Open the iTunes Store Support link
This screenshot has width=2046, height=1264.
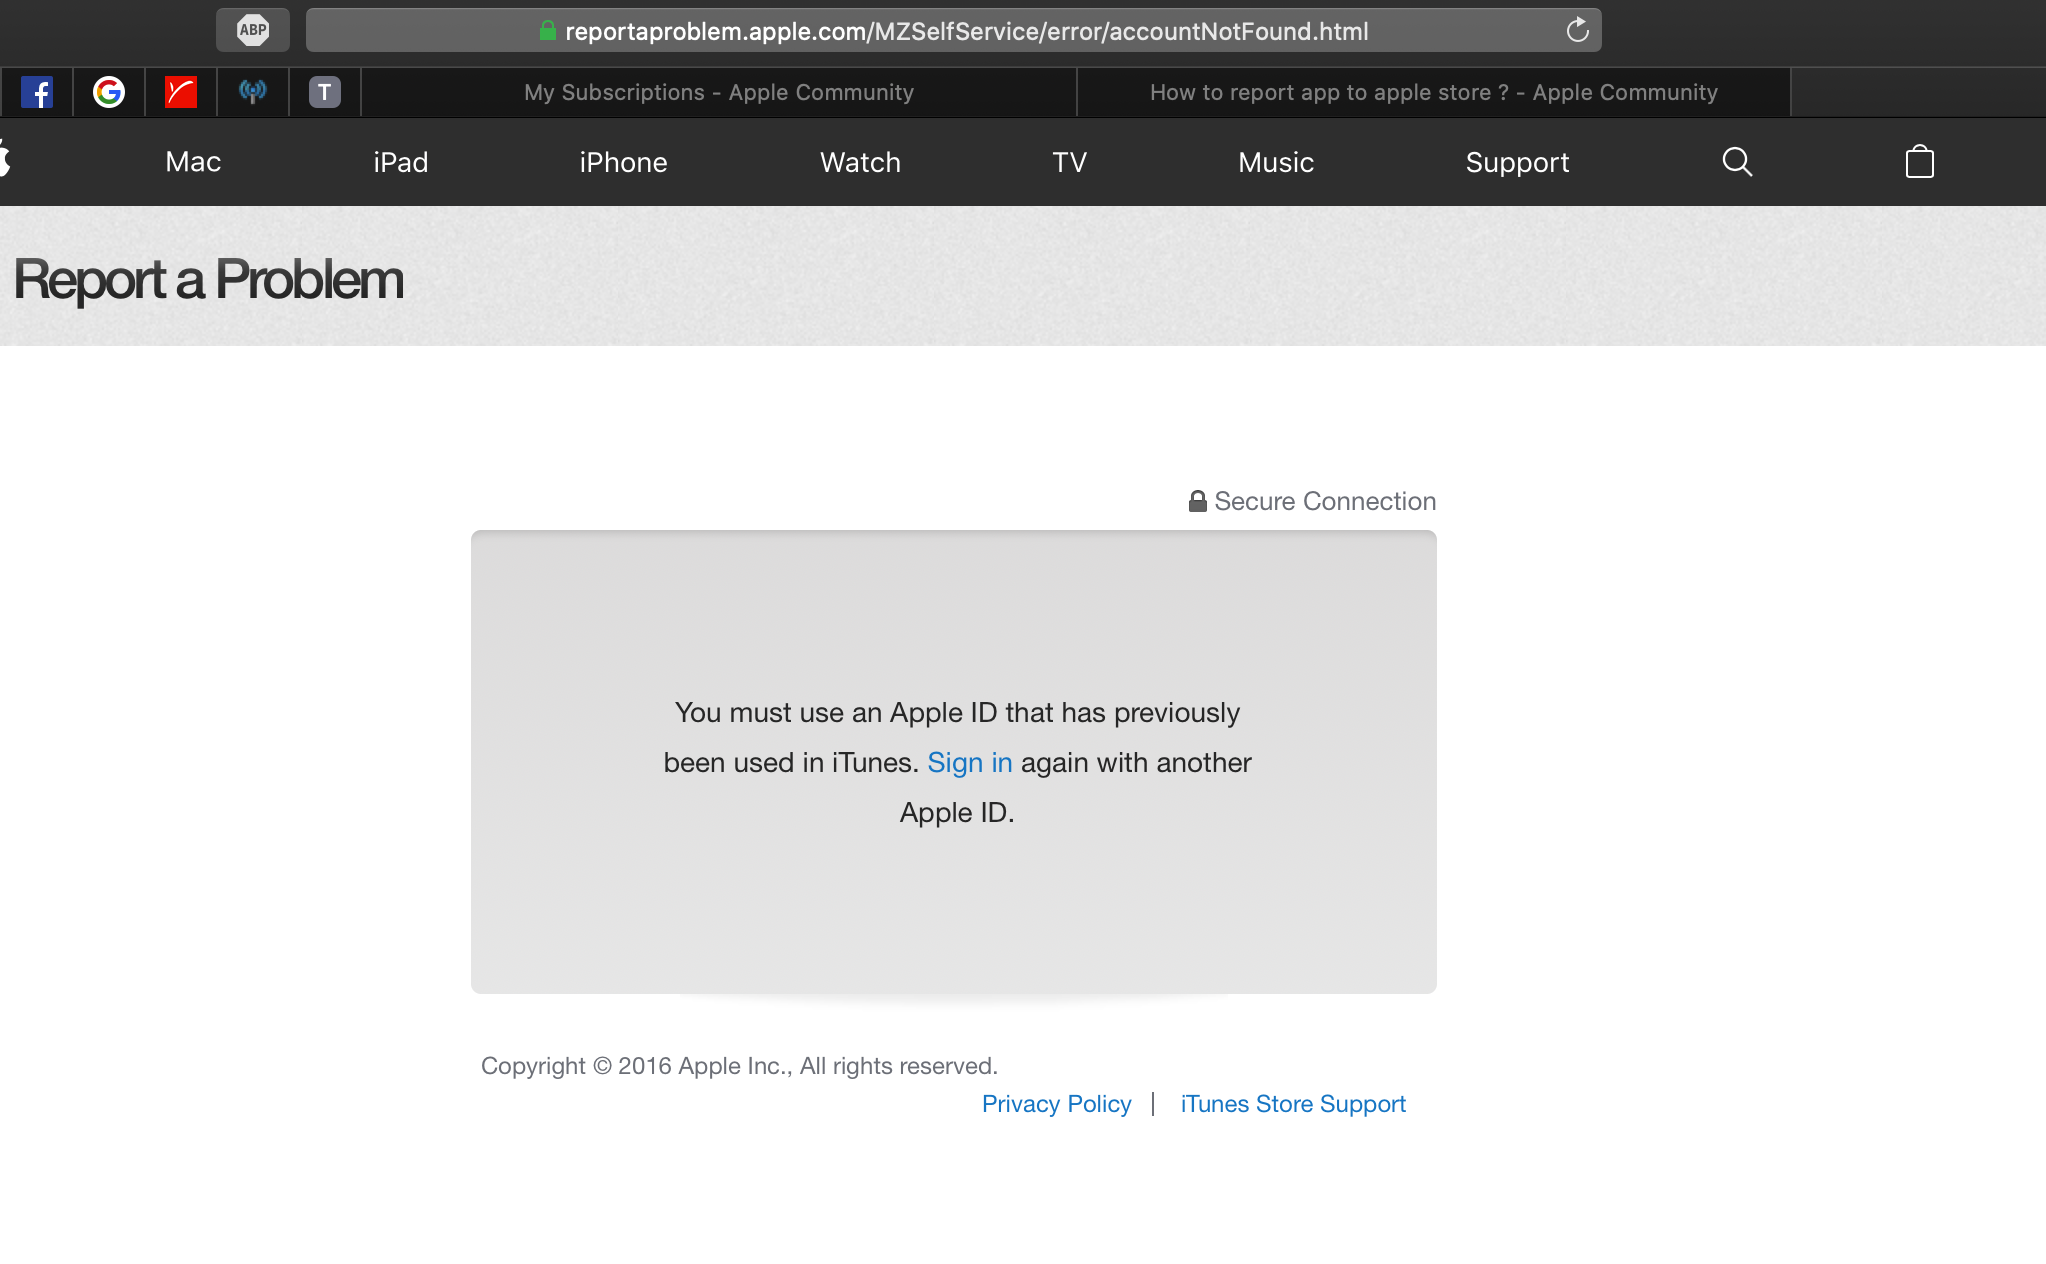[1293, 1104]
